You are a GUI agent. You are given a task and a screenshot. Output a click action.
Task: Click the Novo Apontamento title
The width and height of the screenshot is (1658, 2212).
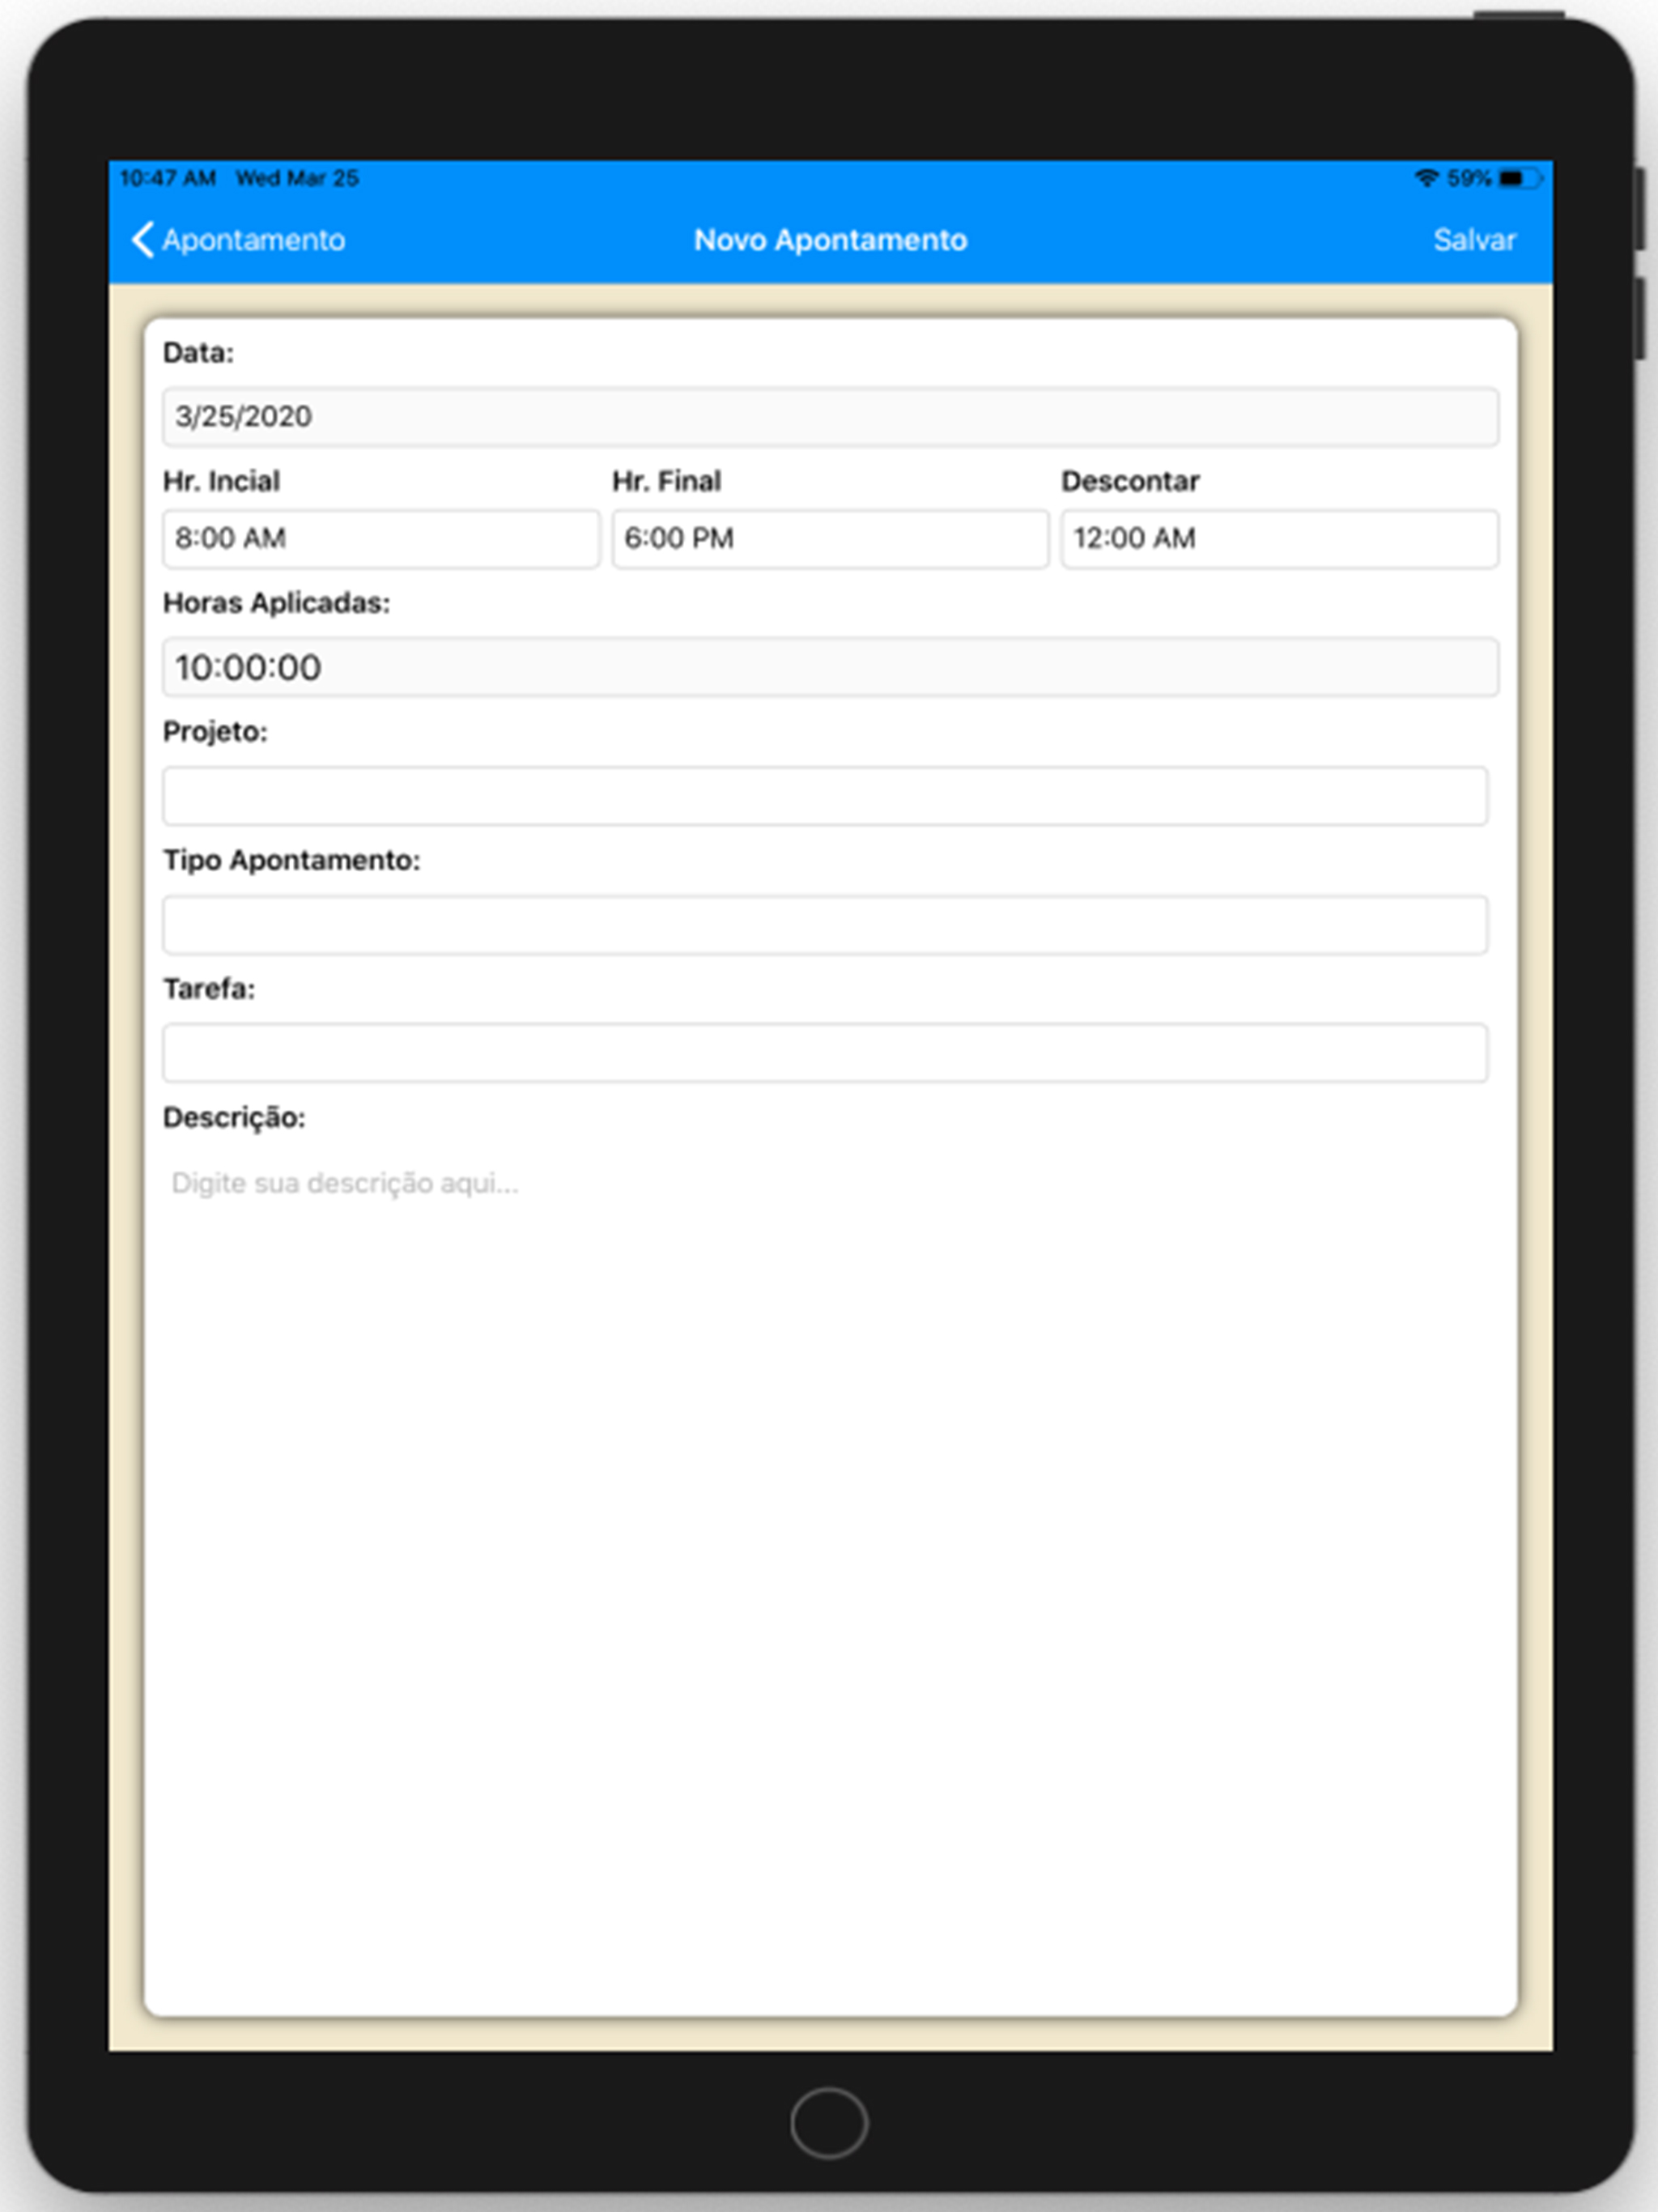pos(830,240)
